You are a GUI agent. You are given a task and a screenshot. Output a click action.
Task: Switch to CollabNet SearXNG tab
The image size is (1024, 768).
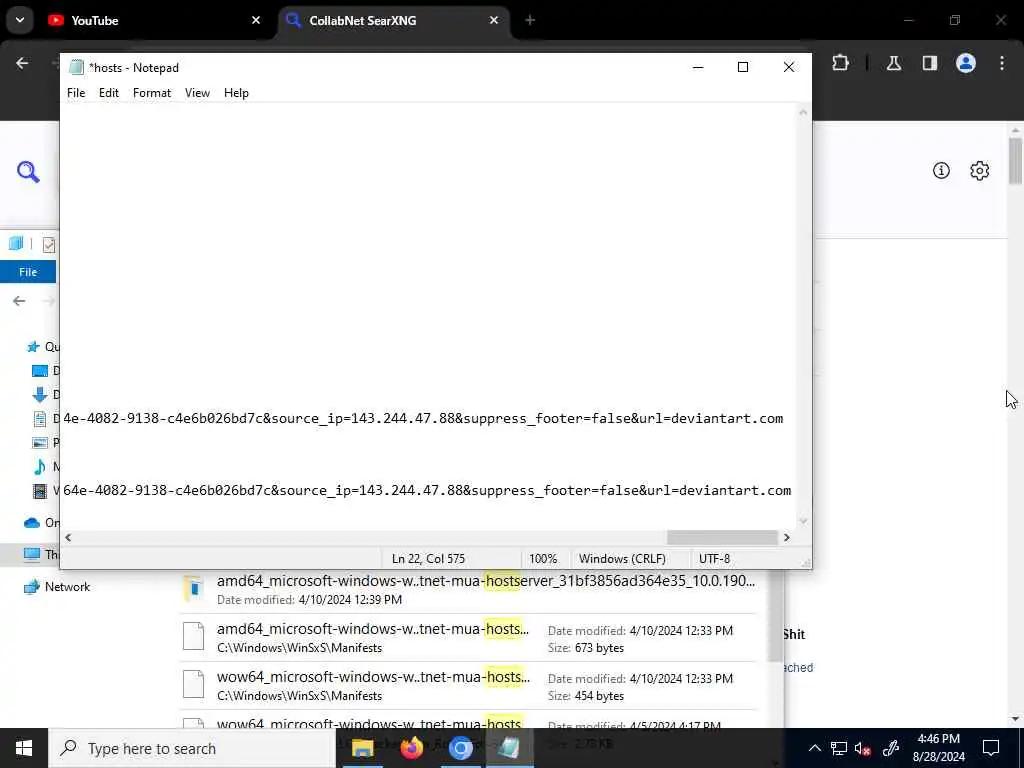point(394,20)
